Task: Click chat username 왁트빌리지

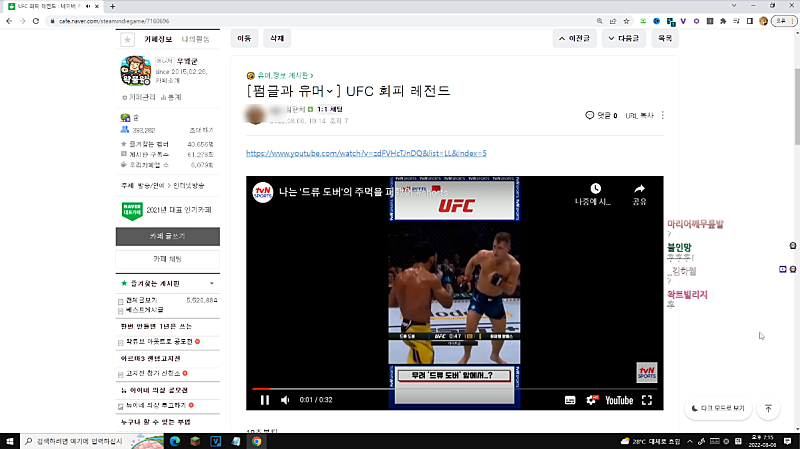Action: click(687, 294)
